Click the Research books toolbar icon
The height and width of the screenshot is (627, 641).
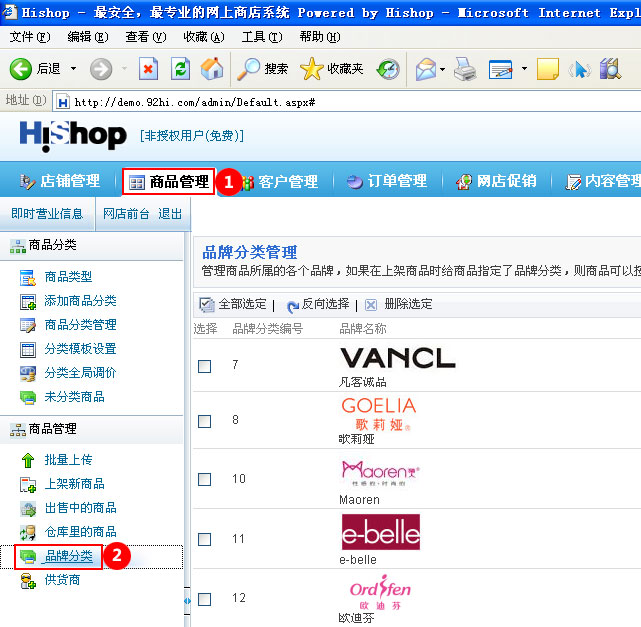610,69
